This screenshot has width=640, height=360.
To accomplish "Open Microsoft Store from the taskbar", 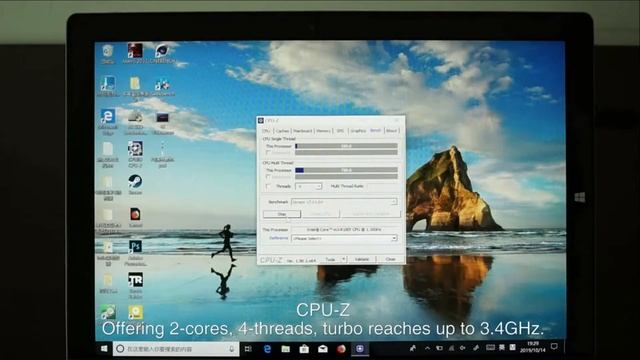I will pos(304,349).
